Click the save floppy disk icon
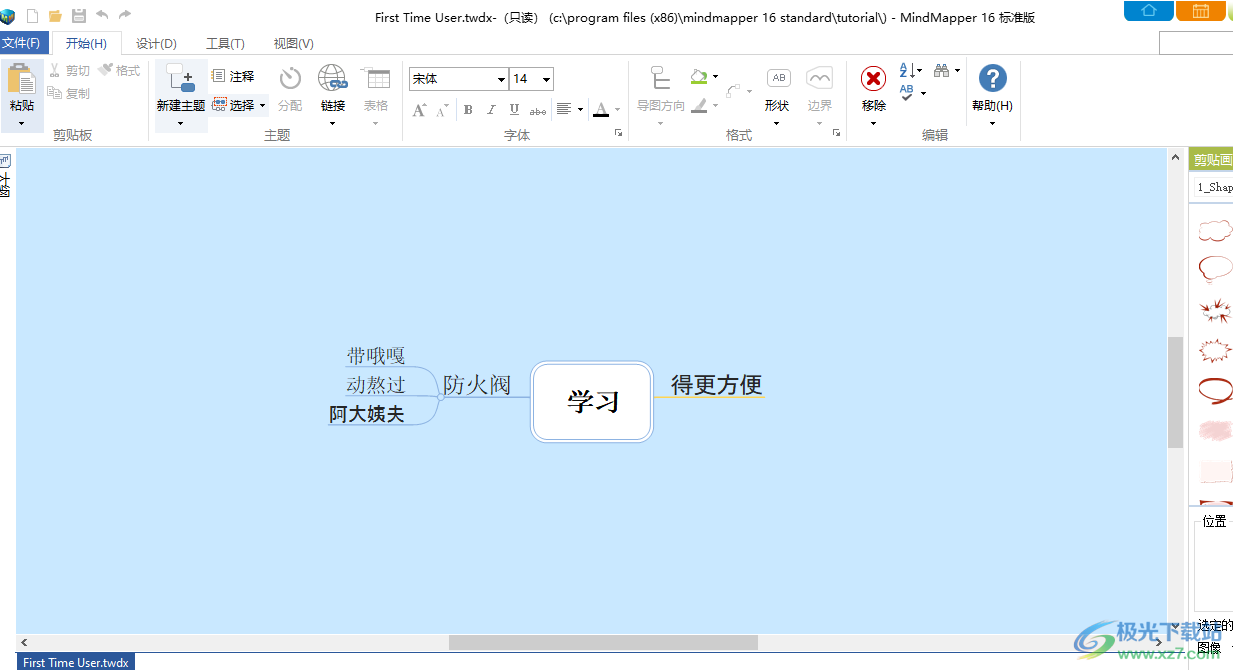This screenshot has height=670, width=1233. pos(78,15)
